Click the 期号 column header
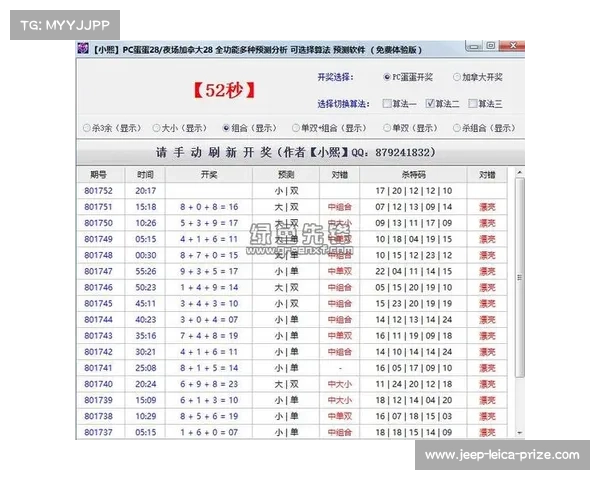 99,175
